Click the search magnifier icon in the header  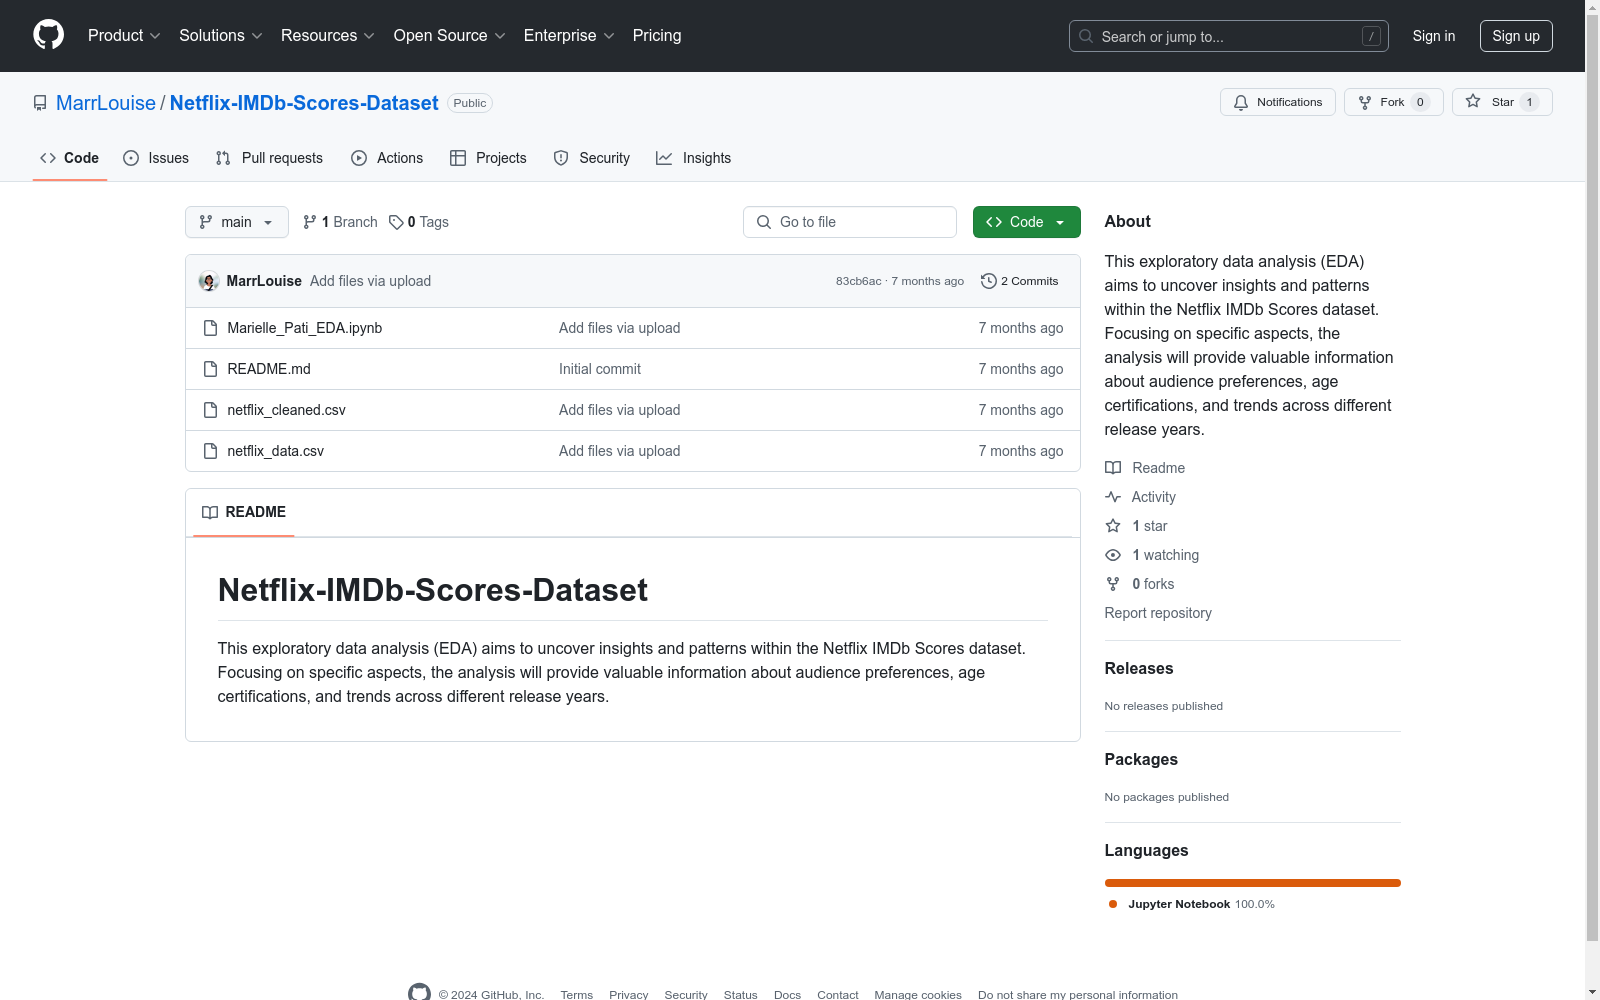[x=1086, y=36]
